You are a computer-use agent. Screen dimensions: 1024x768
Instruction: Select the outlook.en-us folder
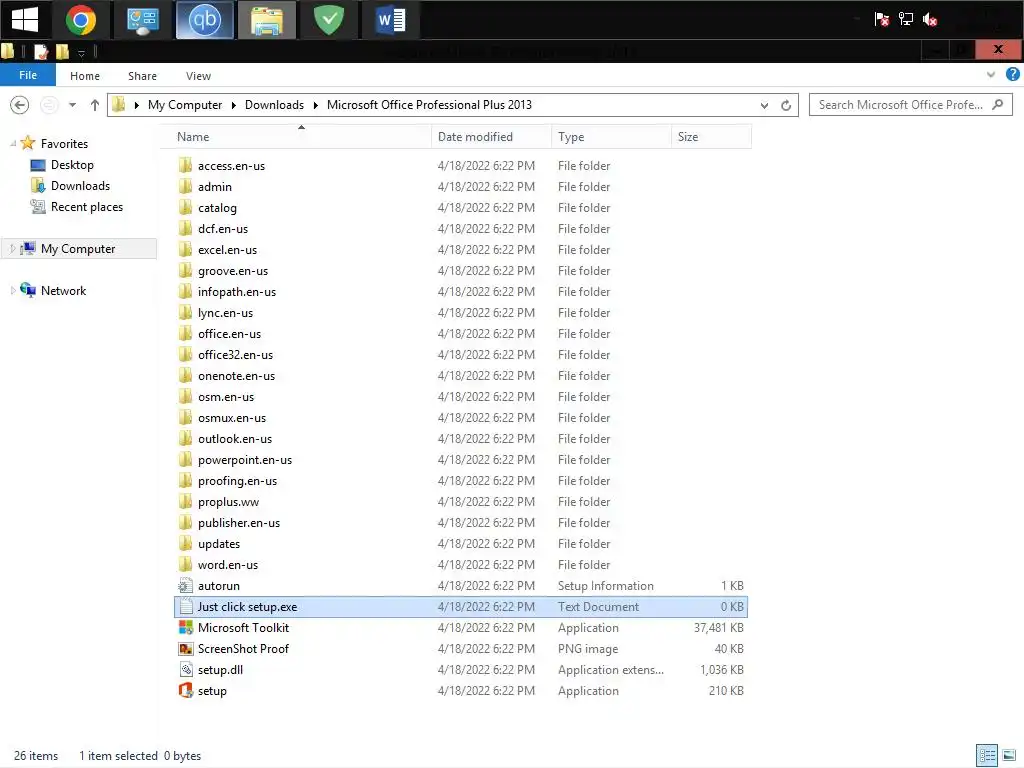235,439
